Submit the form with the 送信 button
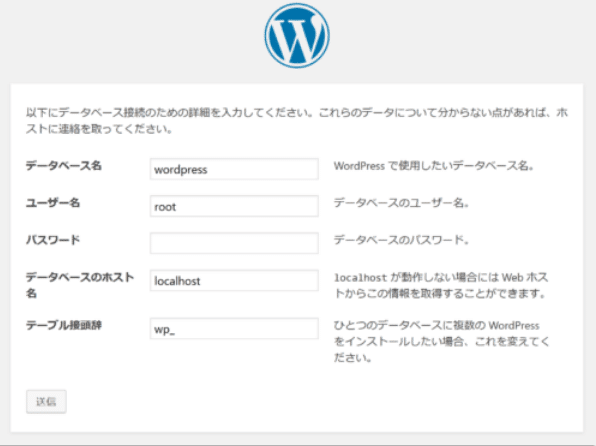This screenshot has height=446, width=596. pyautogui.click(x=46, y=402)
